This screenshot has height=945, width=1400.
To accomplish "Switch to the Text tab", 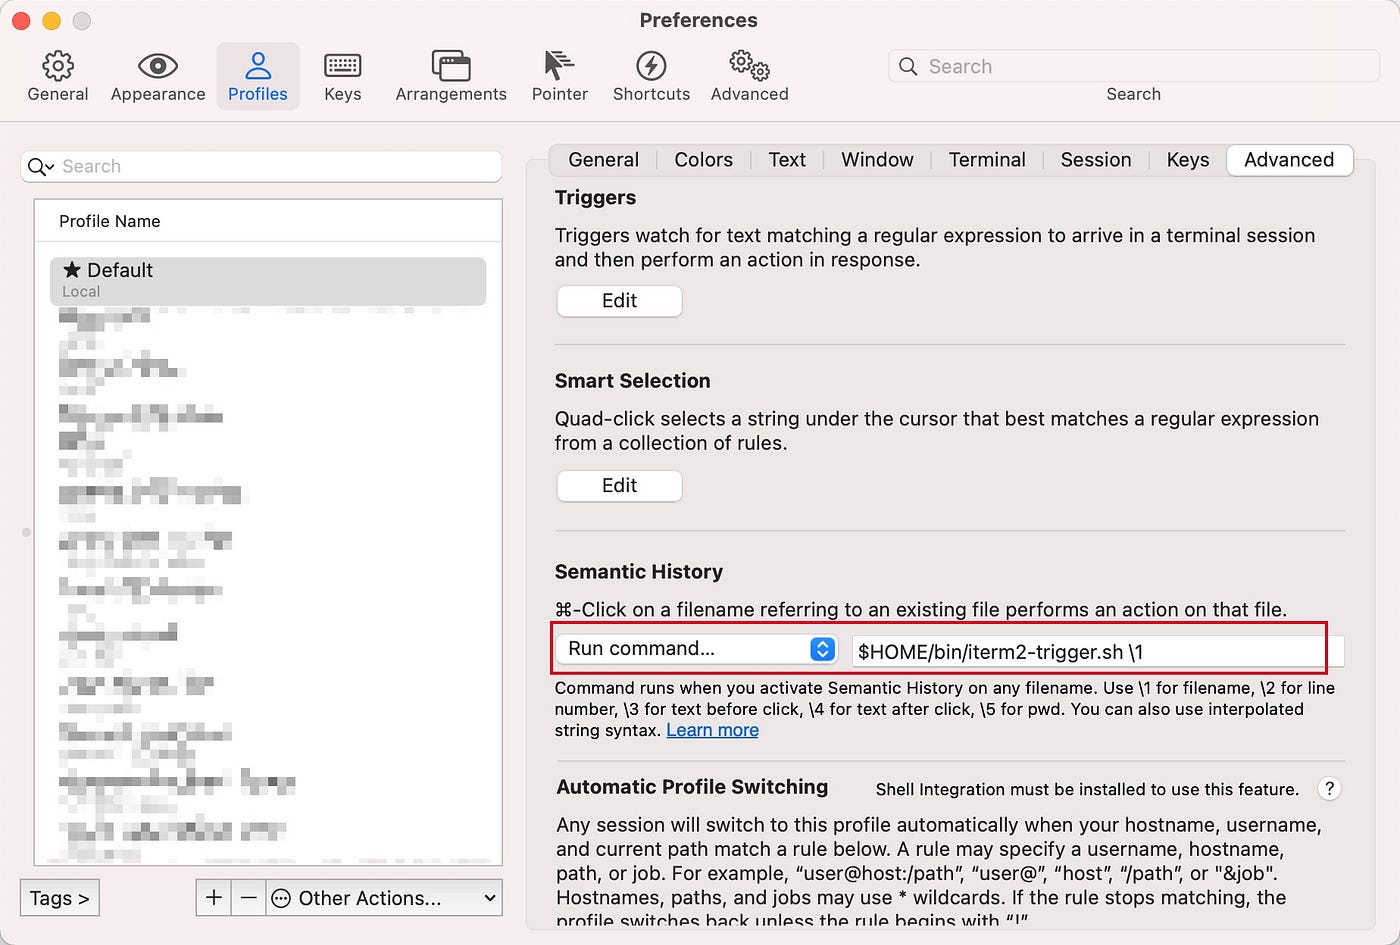I will point(787,160).
